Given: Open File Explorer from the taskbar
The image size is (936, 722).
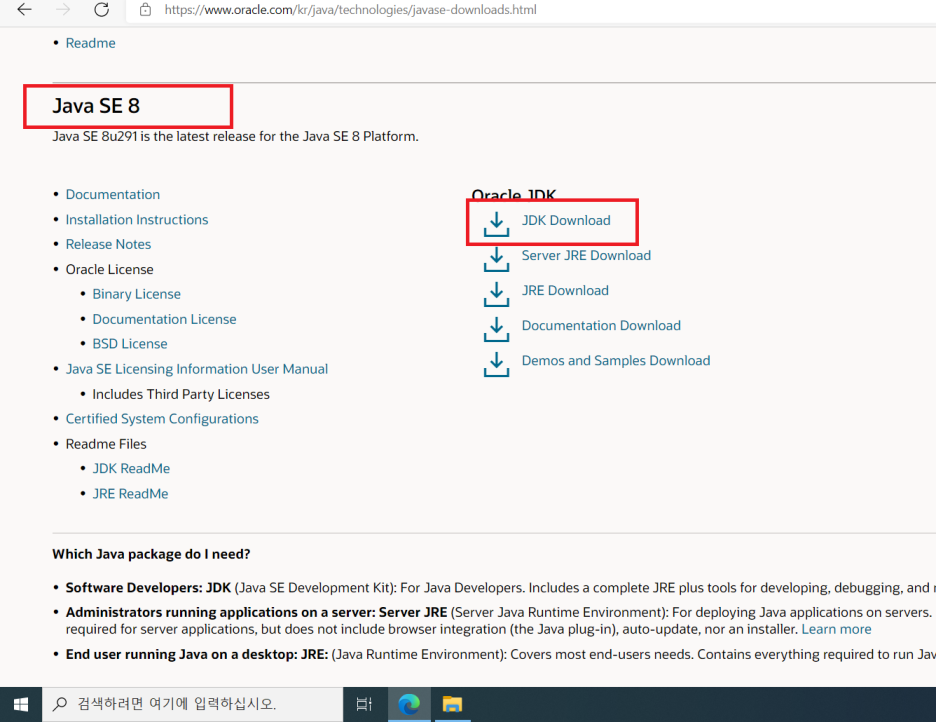Looking at the screenshot, I should coord(452,705).
